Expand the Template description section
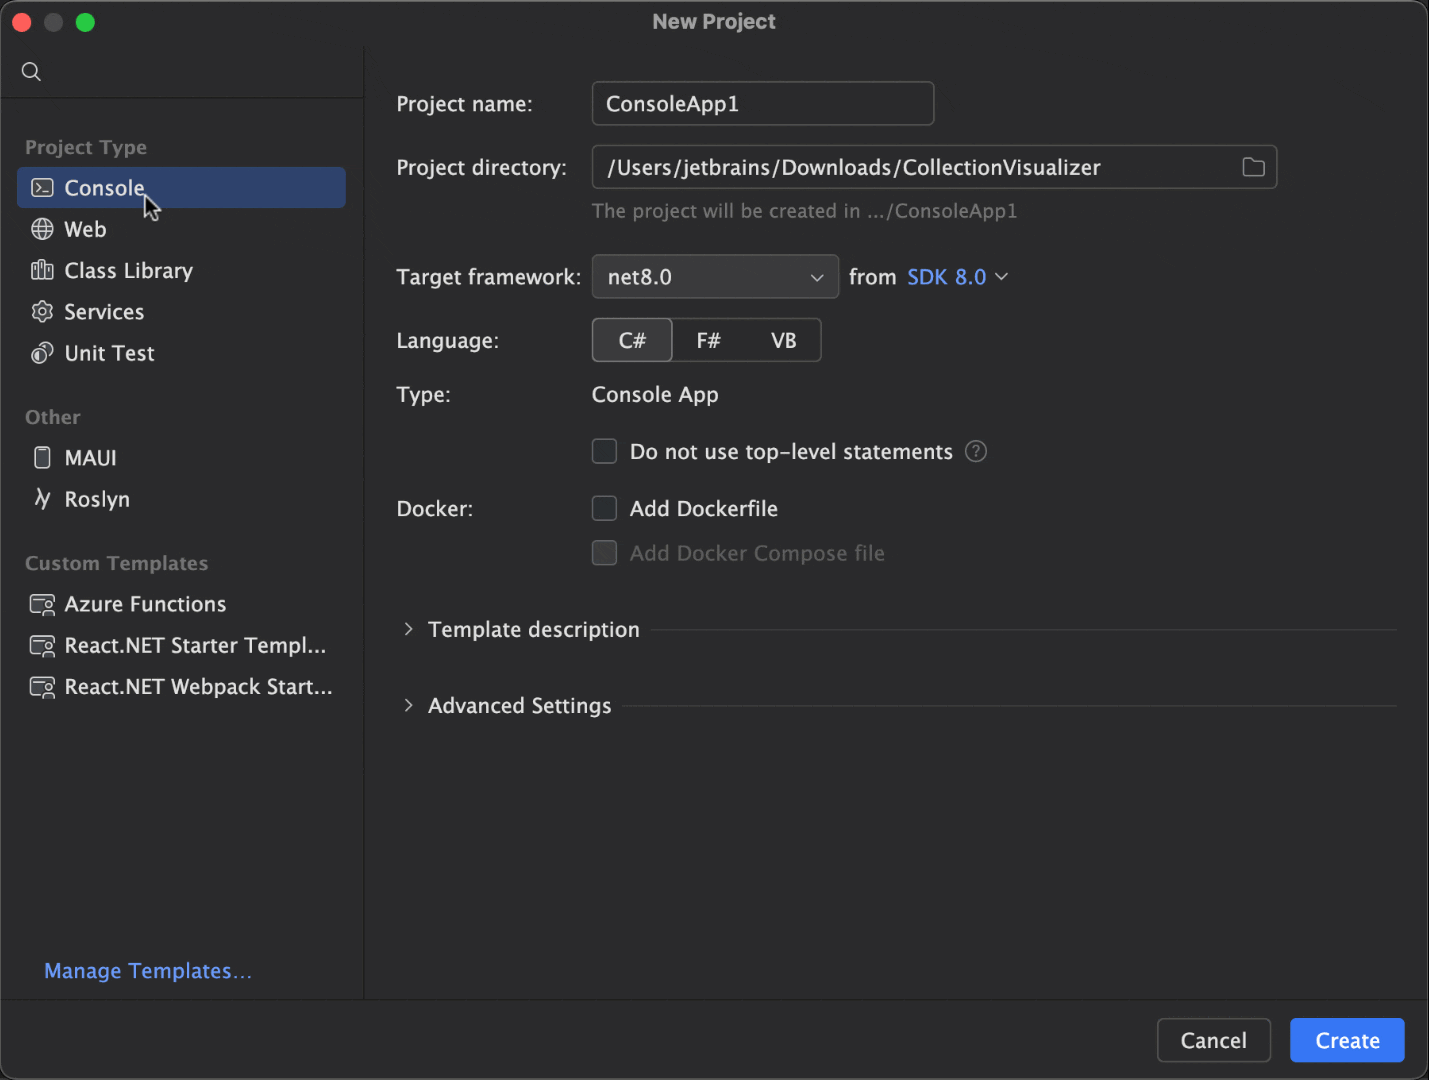 pos(409,630)
